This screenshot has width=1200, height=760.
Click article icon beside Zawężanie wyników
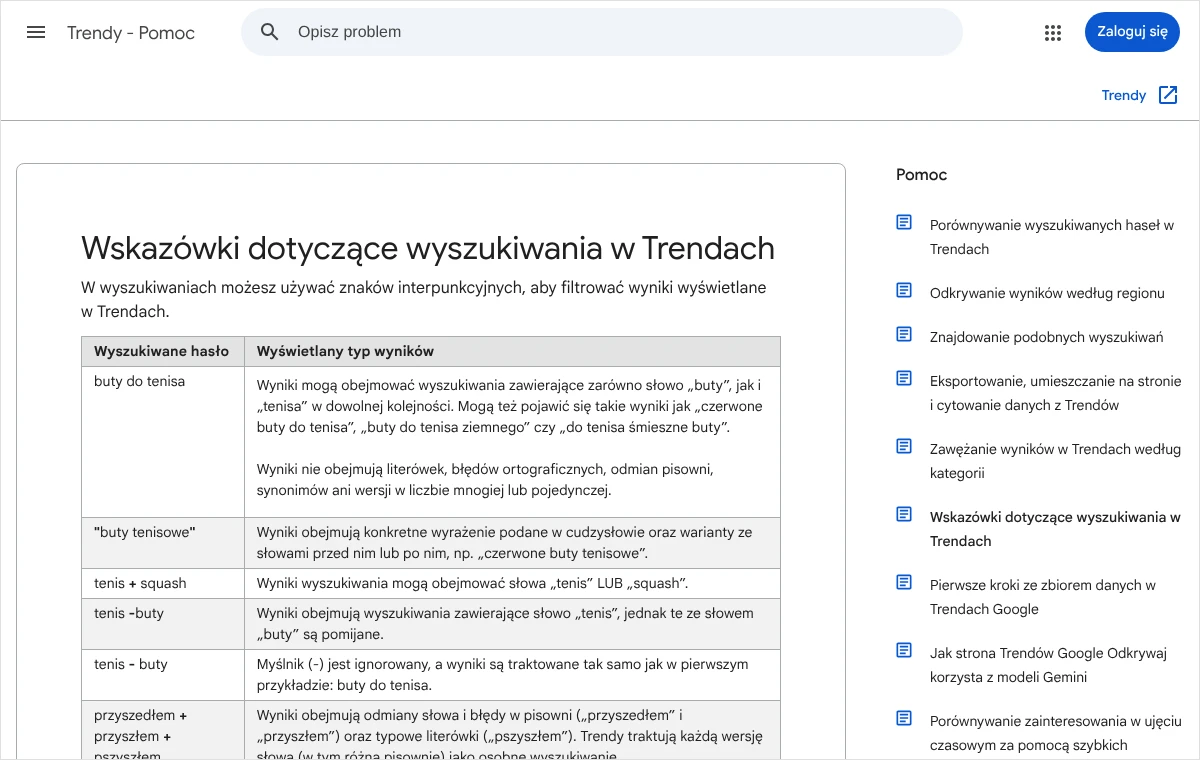tap(904, 446)
